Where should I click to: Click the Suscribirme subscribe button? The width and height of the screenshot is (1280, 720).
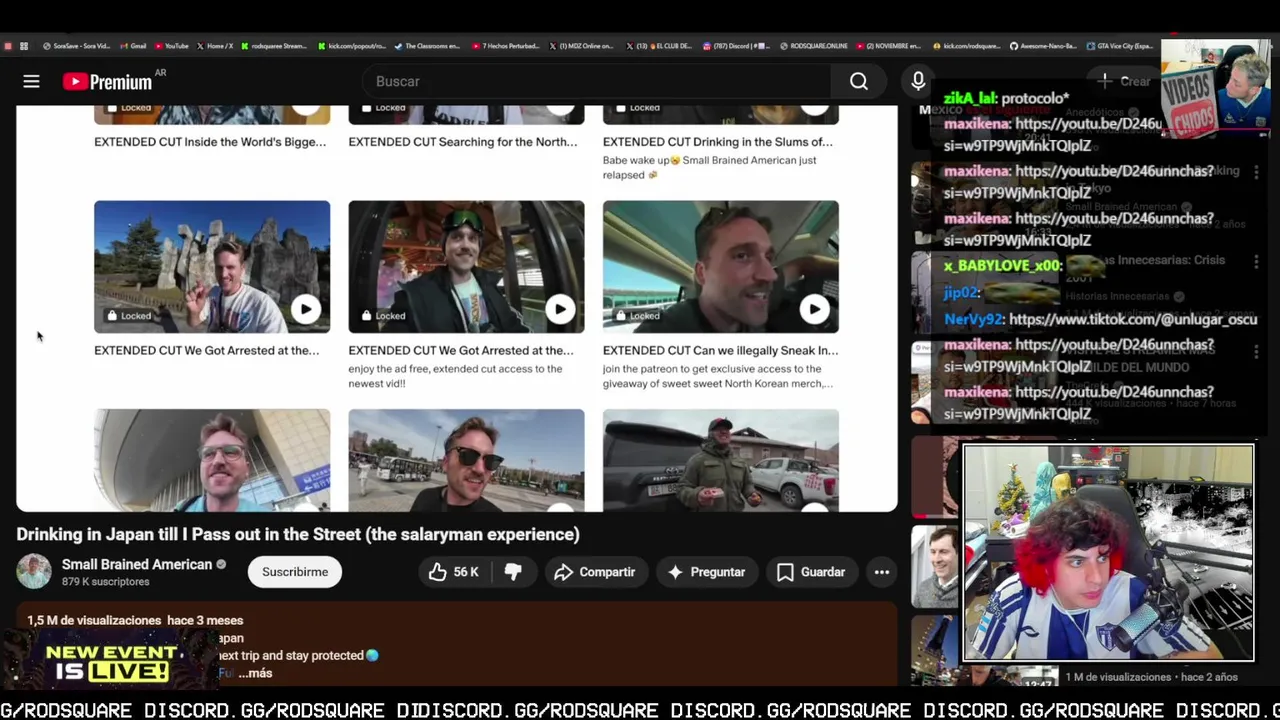295,572
